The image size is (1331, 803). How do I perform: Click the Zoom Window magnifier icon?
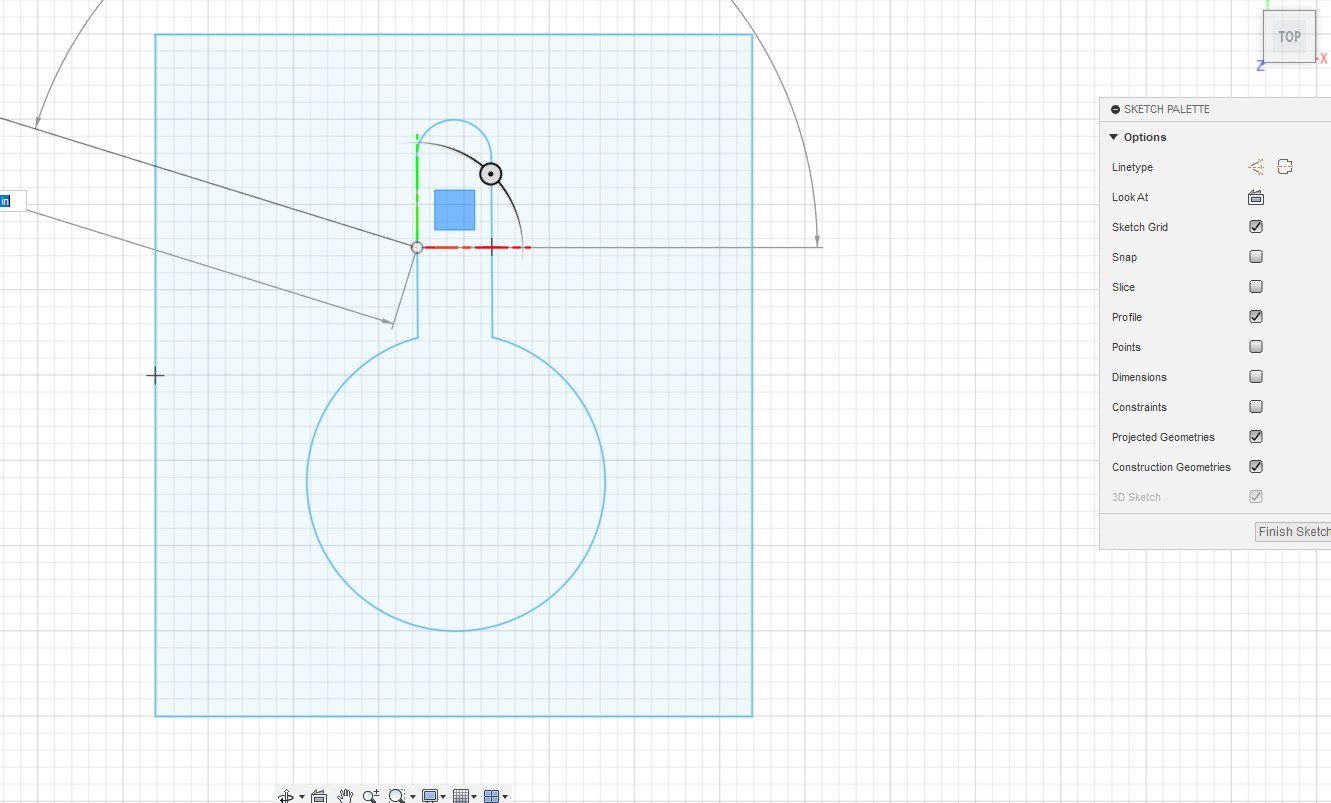(x=396, y=796)
